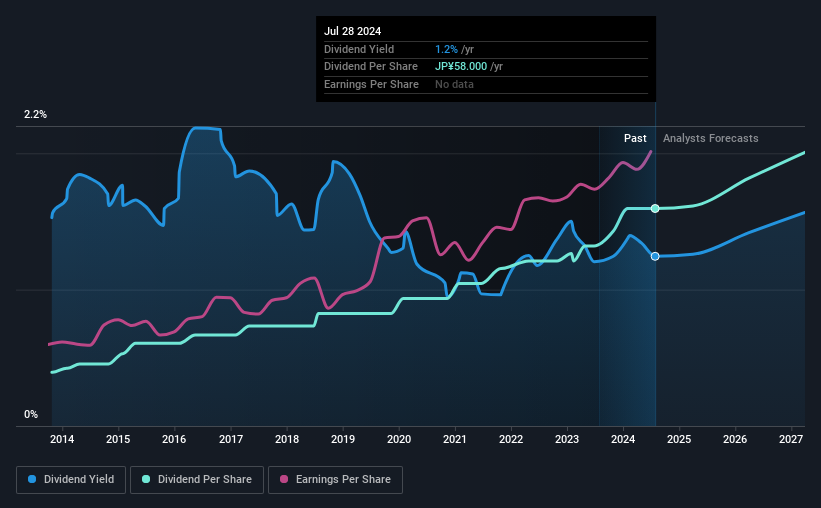Click the 2020 x-axis year label
The height and width of the screenshot is (508, 821).
pyautogui.click(x=399, y=439)
